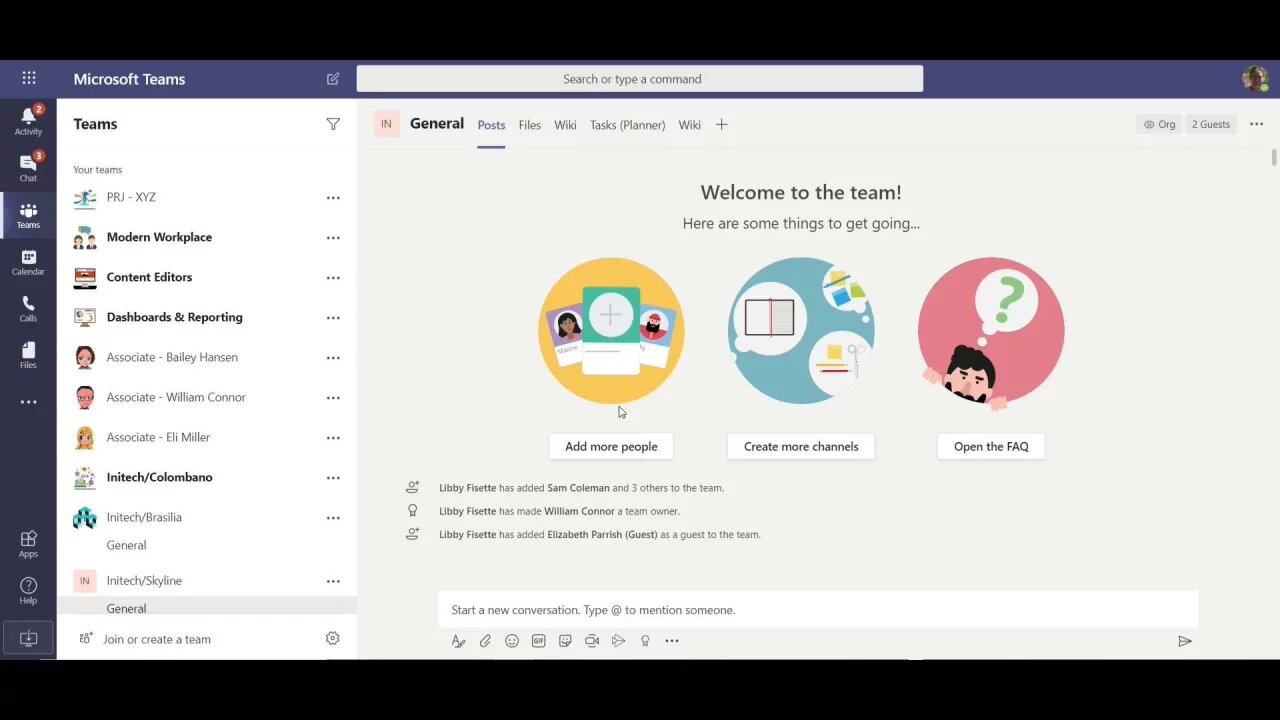
Task: Click the GIF icon in compose toolbar
Action: pos(538,641)
